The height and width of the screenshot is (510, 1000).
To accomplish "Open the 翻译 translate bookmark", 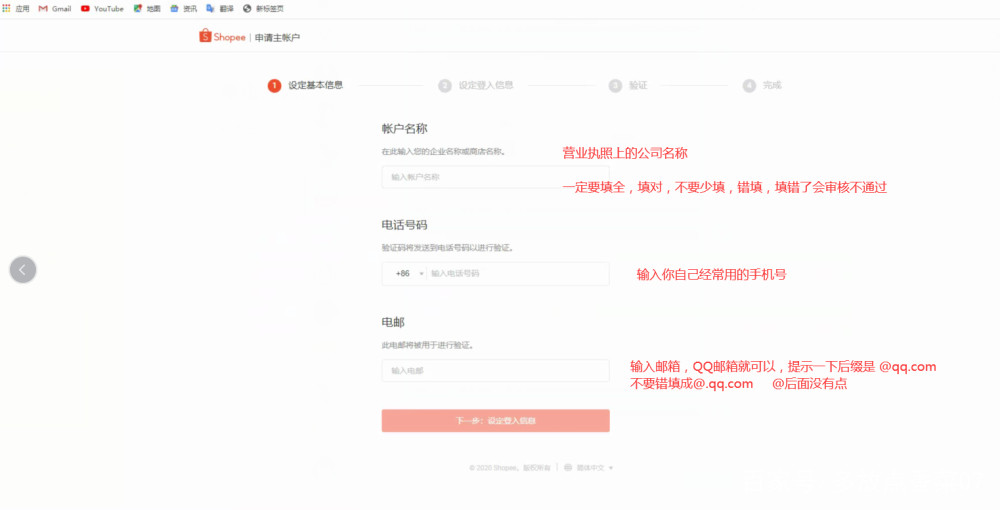I will click(220, 9).
